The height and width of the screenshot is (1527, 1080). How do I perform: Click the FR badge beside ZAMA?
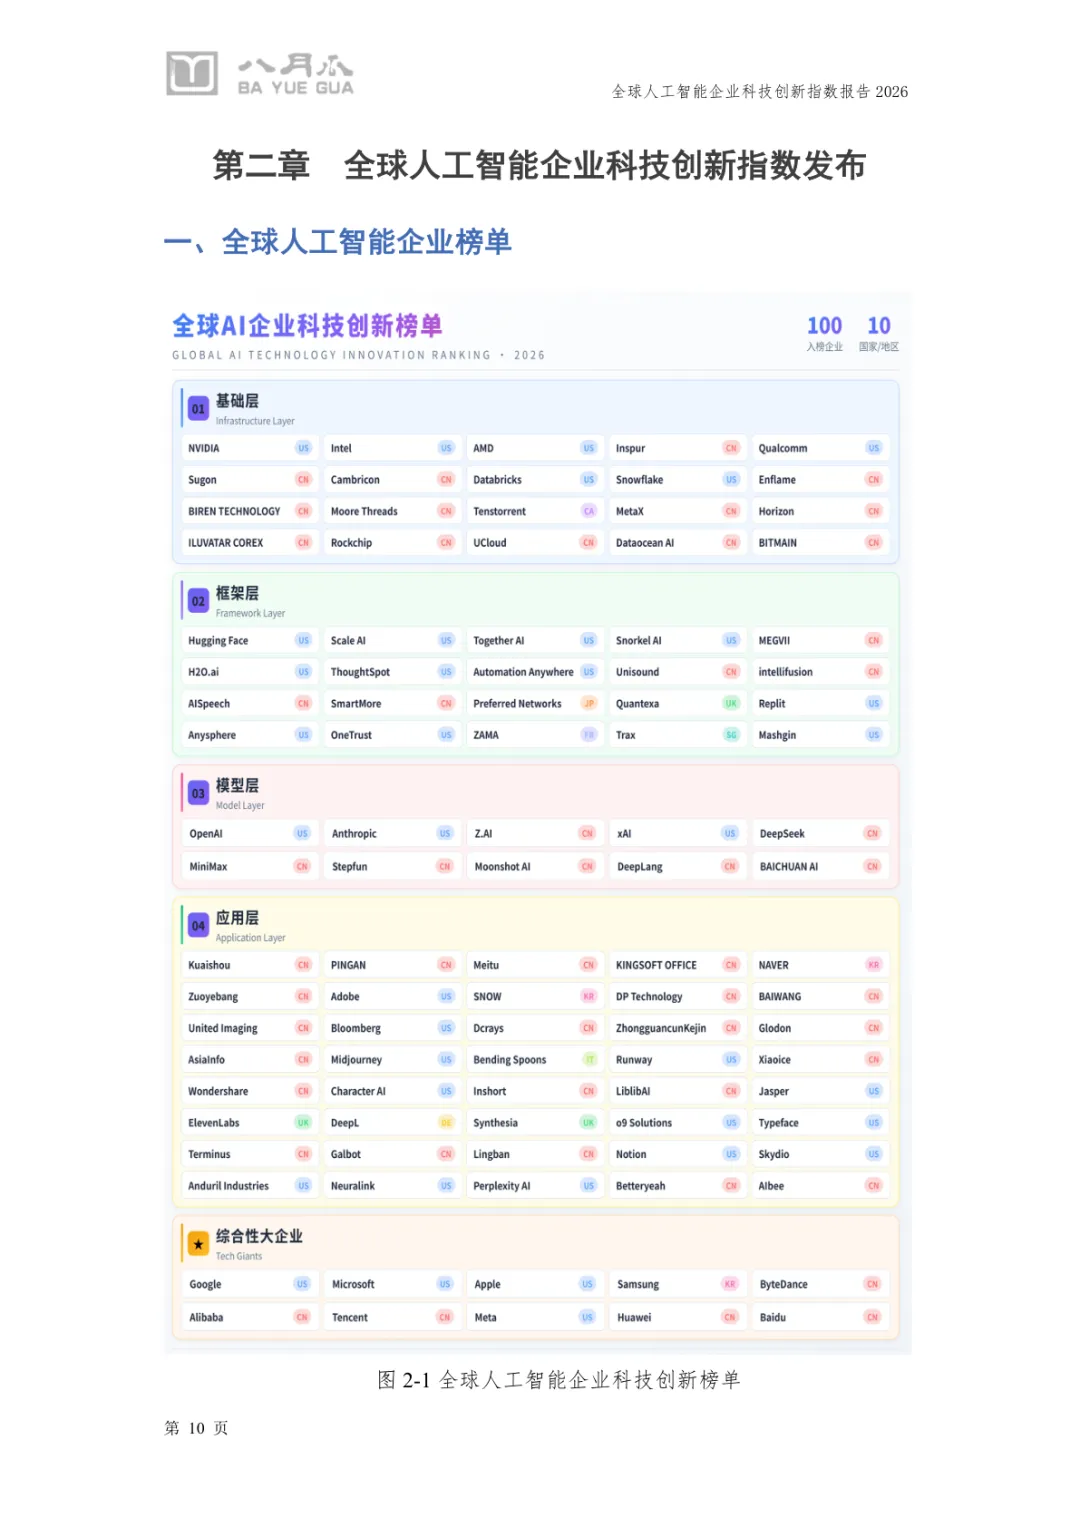tap(589, 735)
